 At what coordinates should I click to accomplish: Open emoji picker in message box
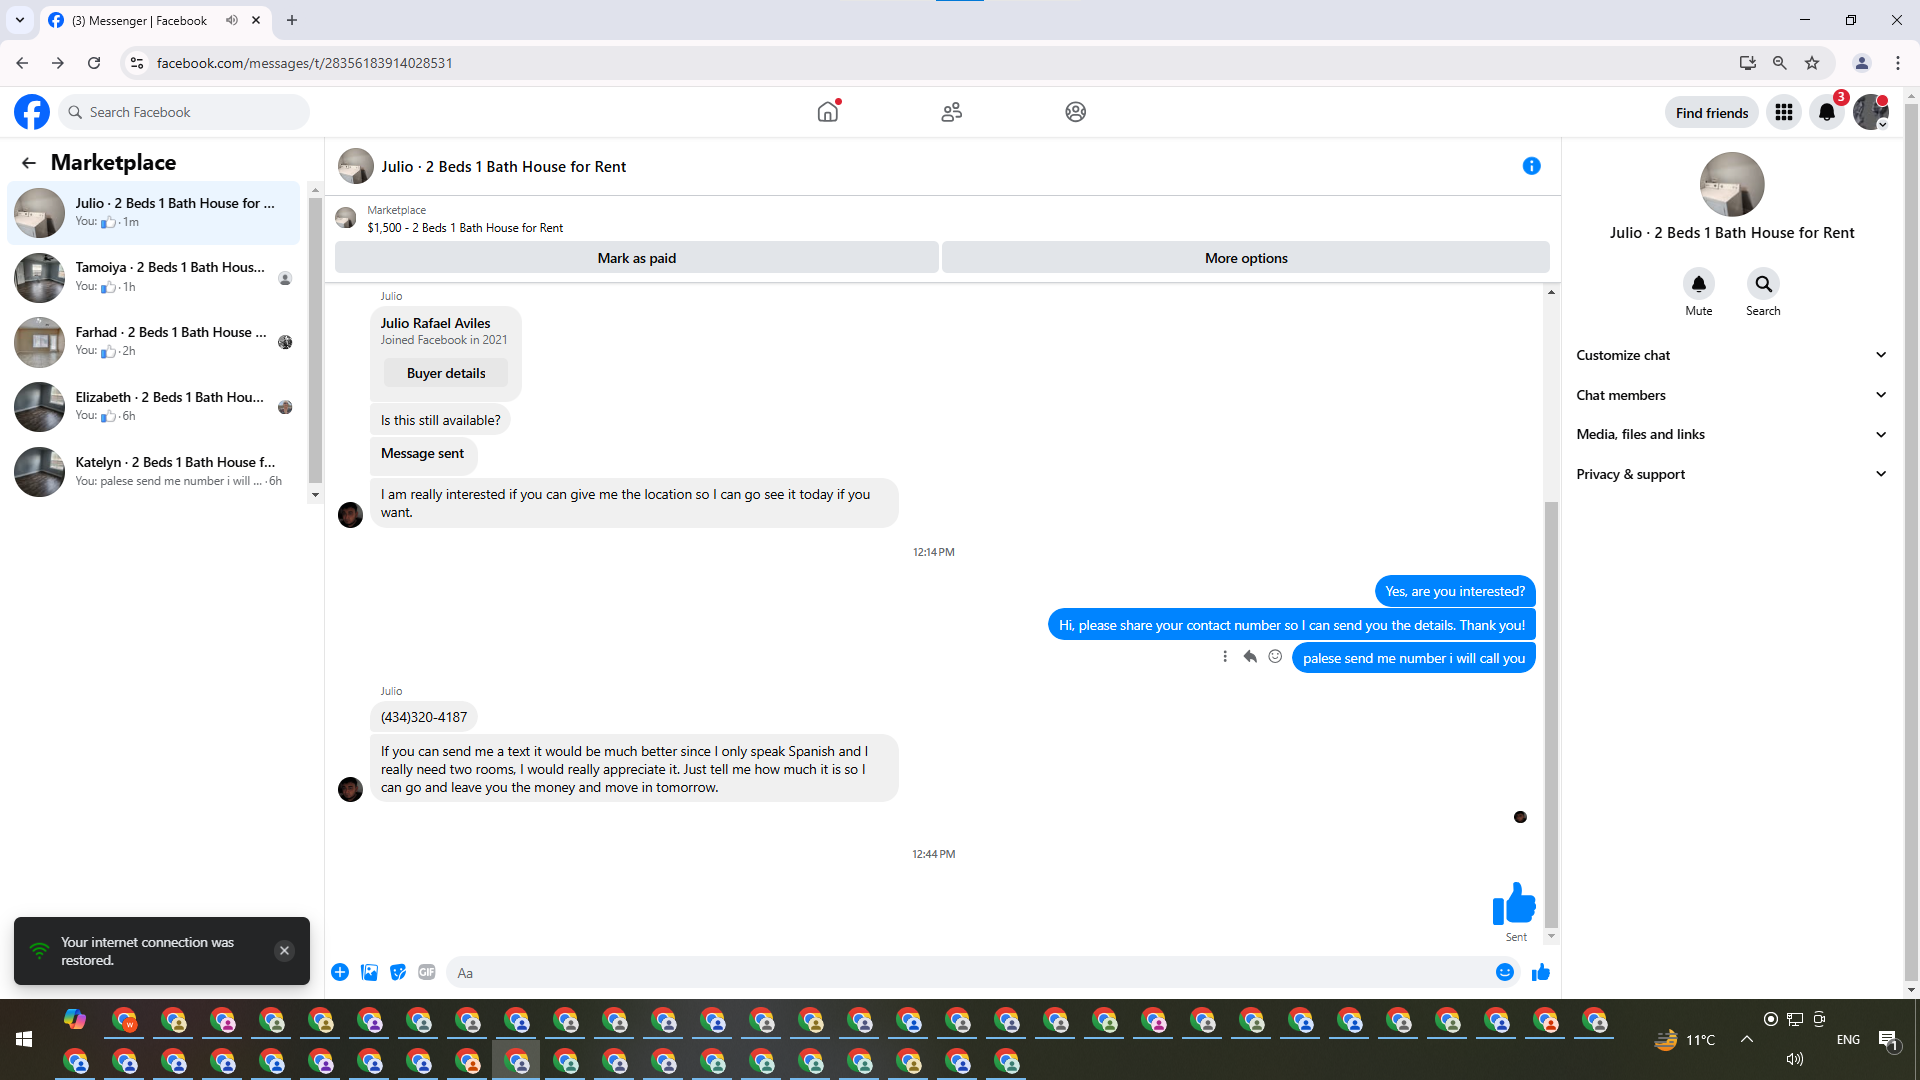pos(1504,972)
